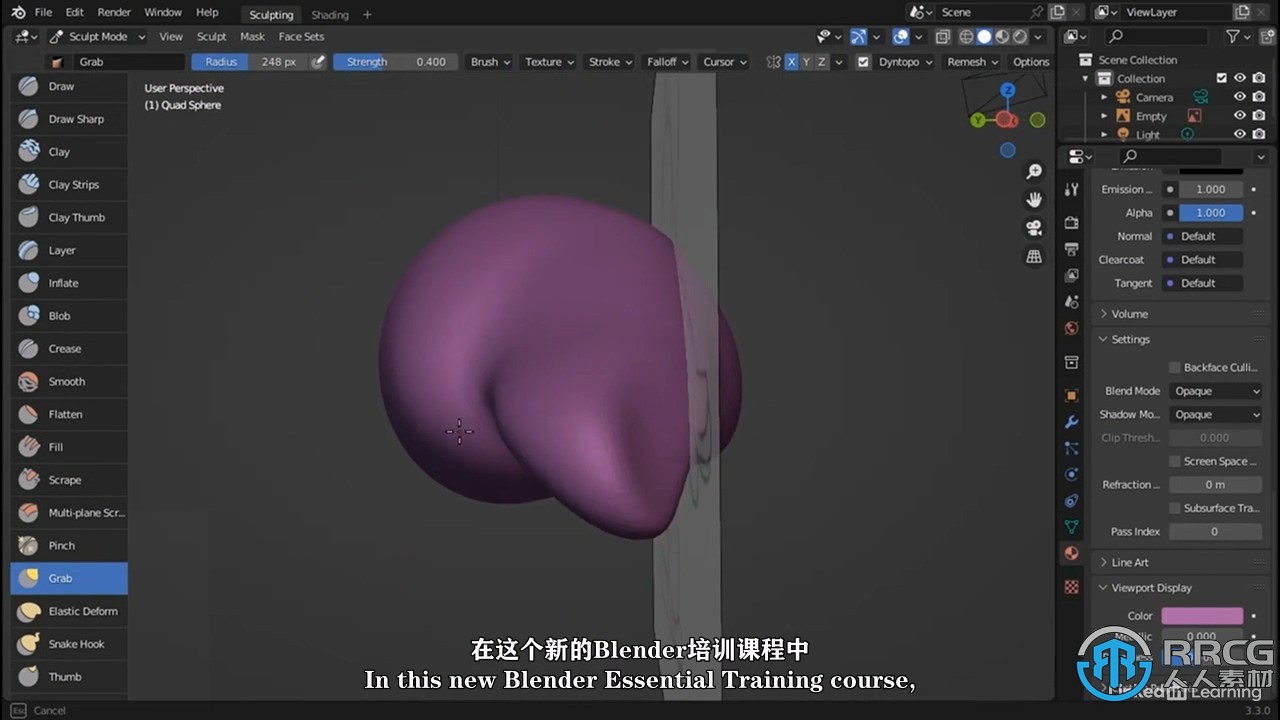Select the Multi-plane Scrape brush
The width and height of the screenshot is (1280, 720).
pyautogui.click(x=69, y=513)
